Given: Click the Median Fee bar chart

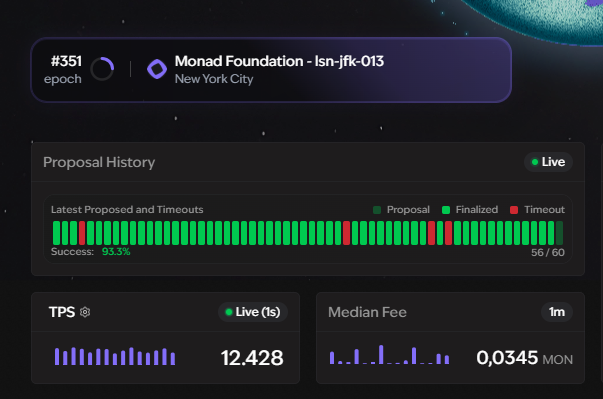Looking at the screenshot, I should (390, 354).
